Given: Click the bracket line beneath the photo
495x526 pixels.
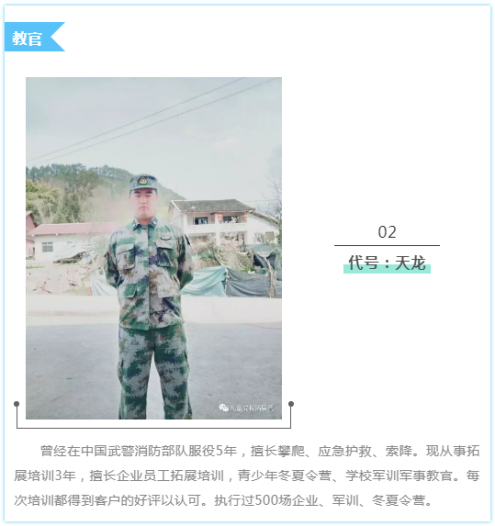Looking at the screenshot, I should (154, 428).
